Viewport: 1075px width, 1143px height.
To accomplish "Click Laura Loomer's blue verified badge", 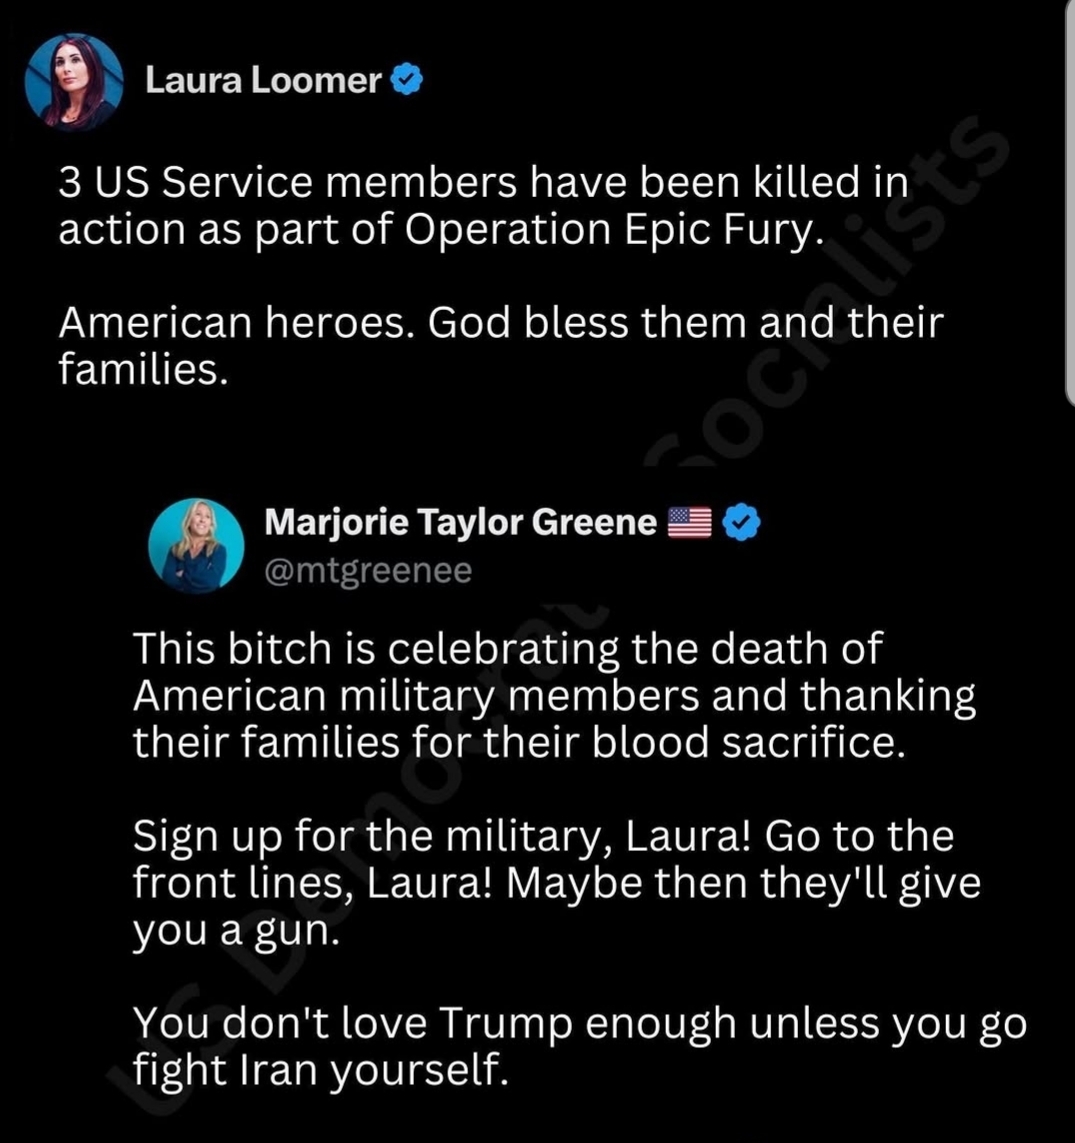I will (407, 79).
